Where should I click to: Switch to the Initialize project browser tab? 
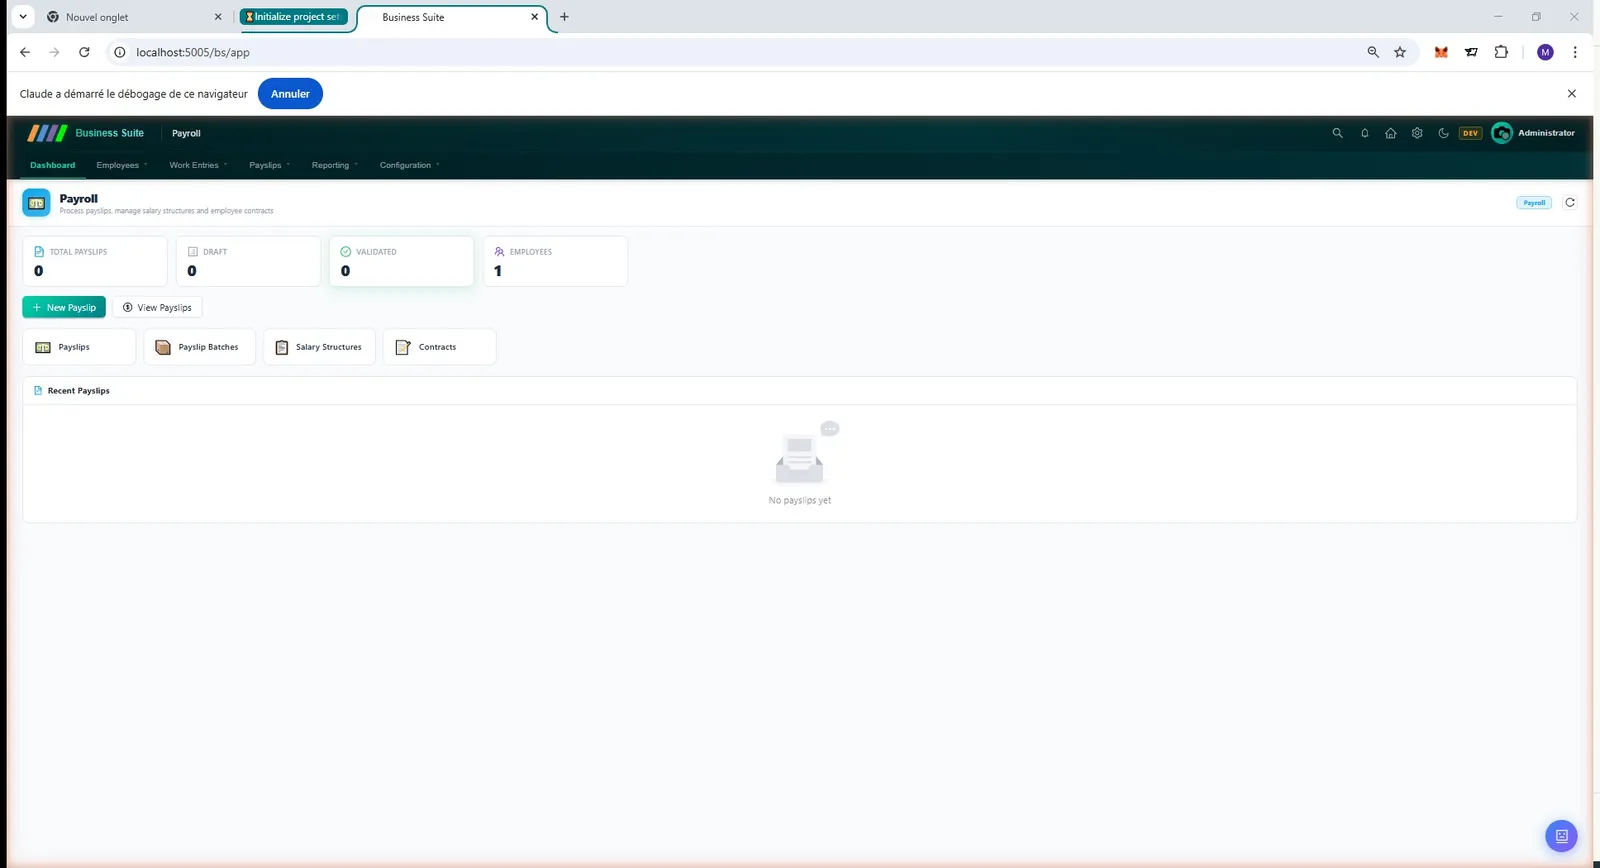(295, 17)
